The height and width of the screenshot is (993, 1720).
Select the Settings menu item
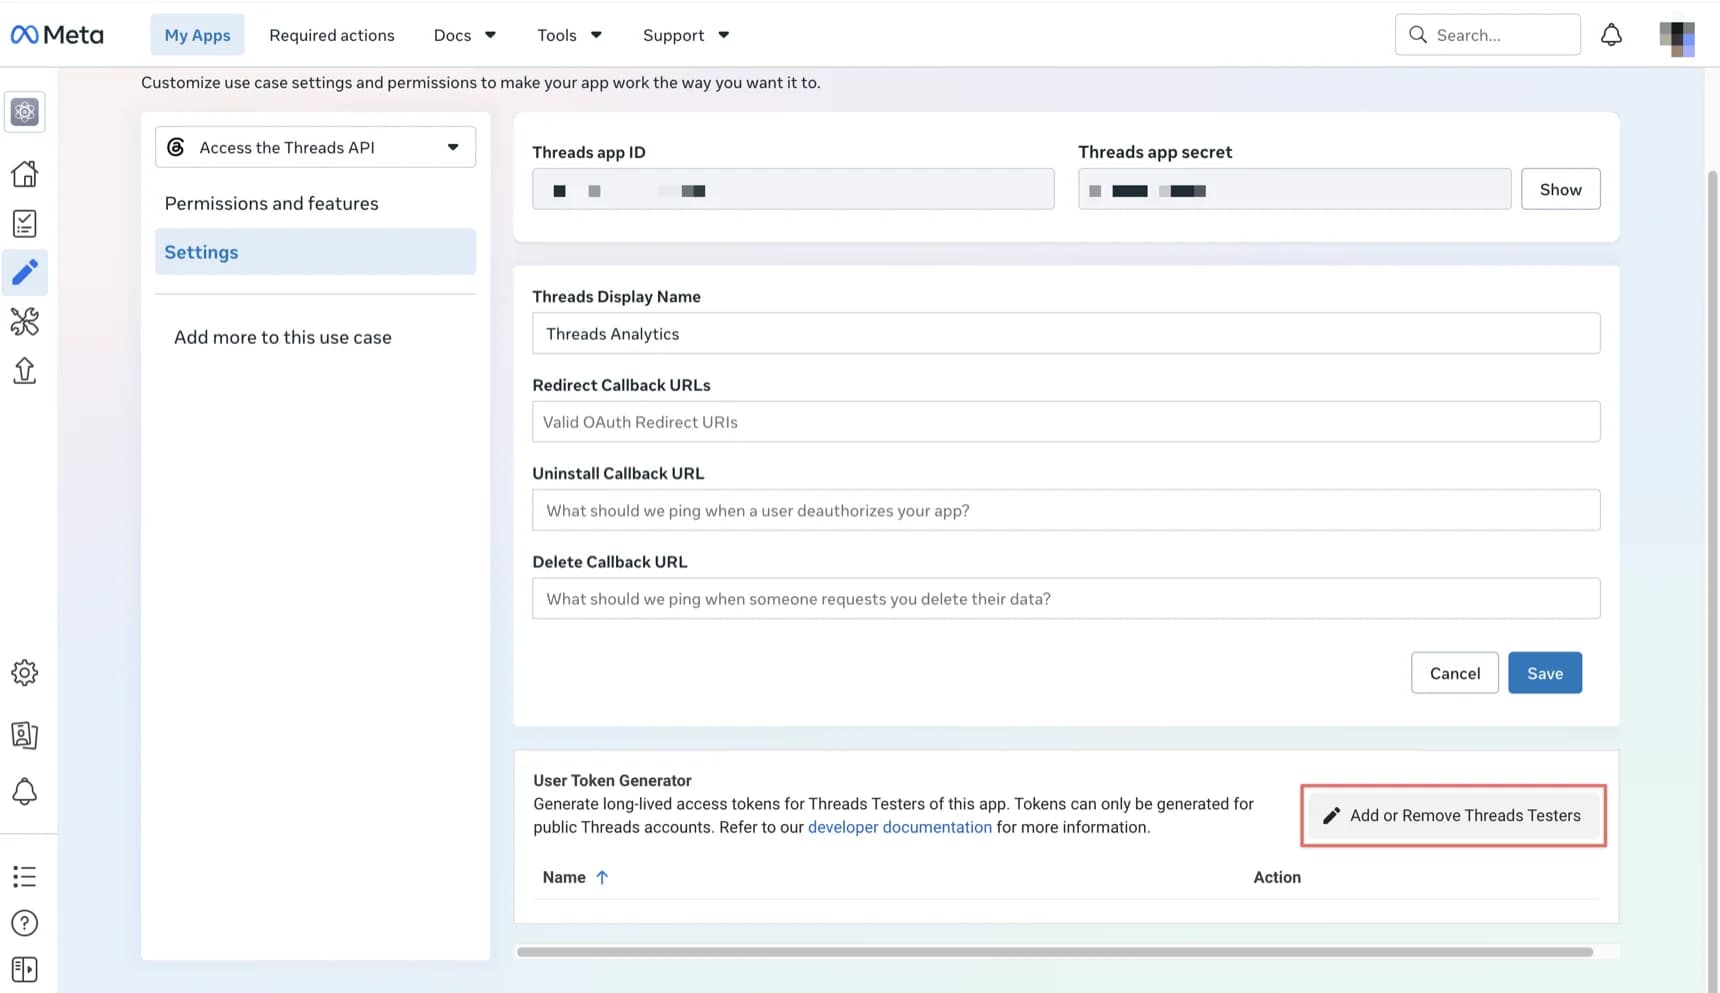(x=315, y=252)
